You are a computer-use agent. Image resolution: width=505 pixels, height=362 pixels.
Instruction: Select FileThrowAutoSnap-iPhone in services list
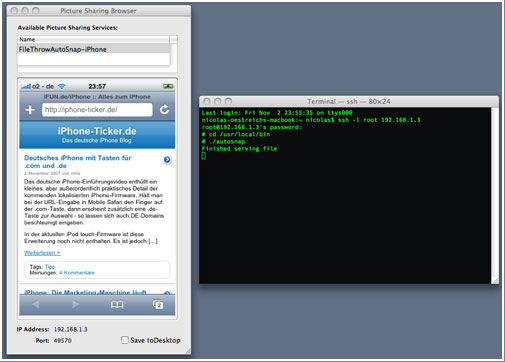(94, 49)
